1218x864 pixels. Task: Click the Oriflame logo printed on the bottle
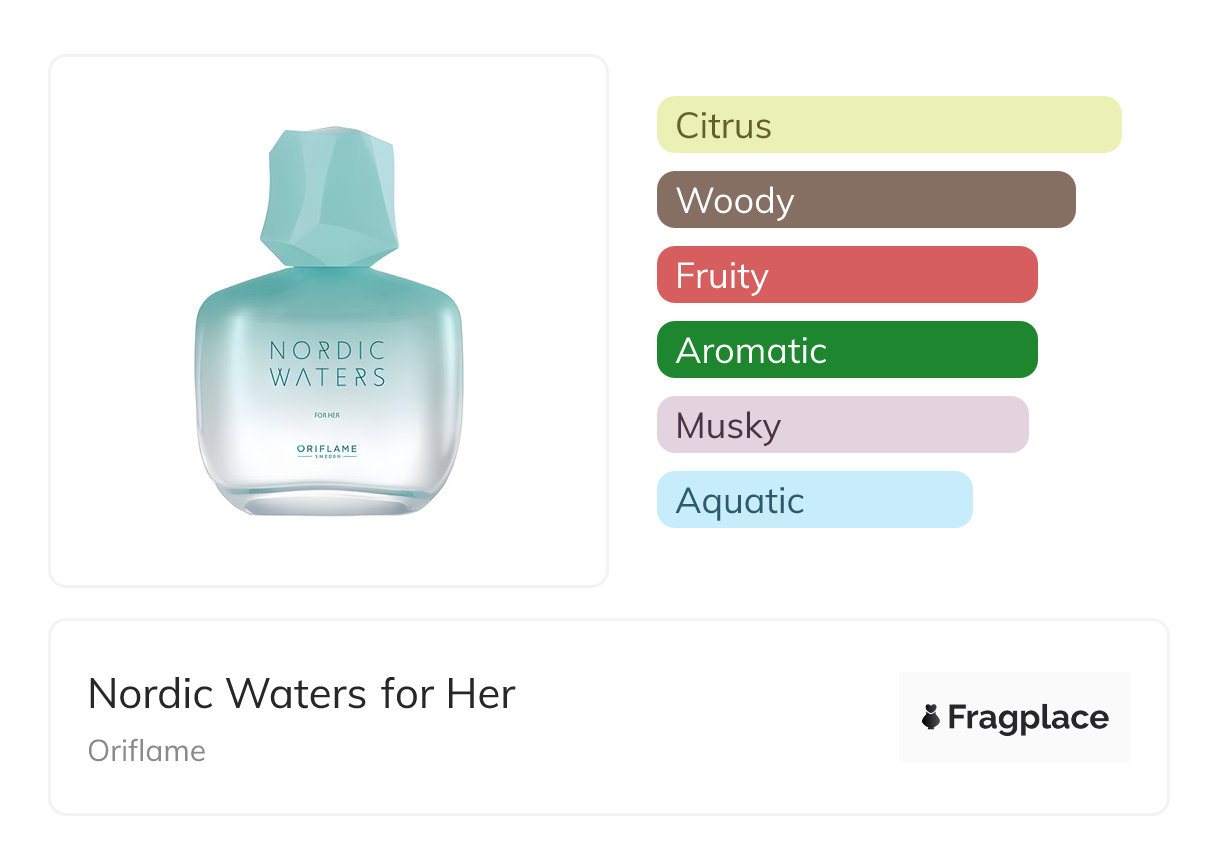[x=327, y=449]
